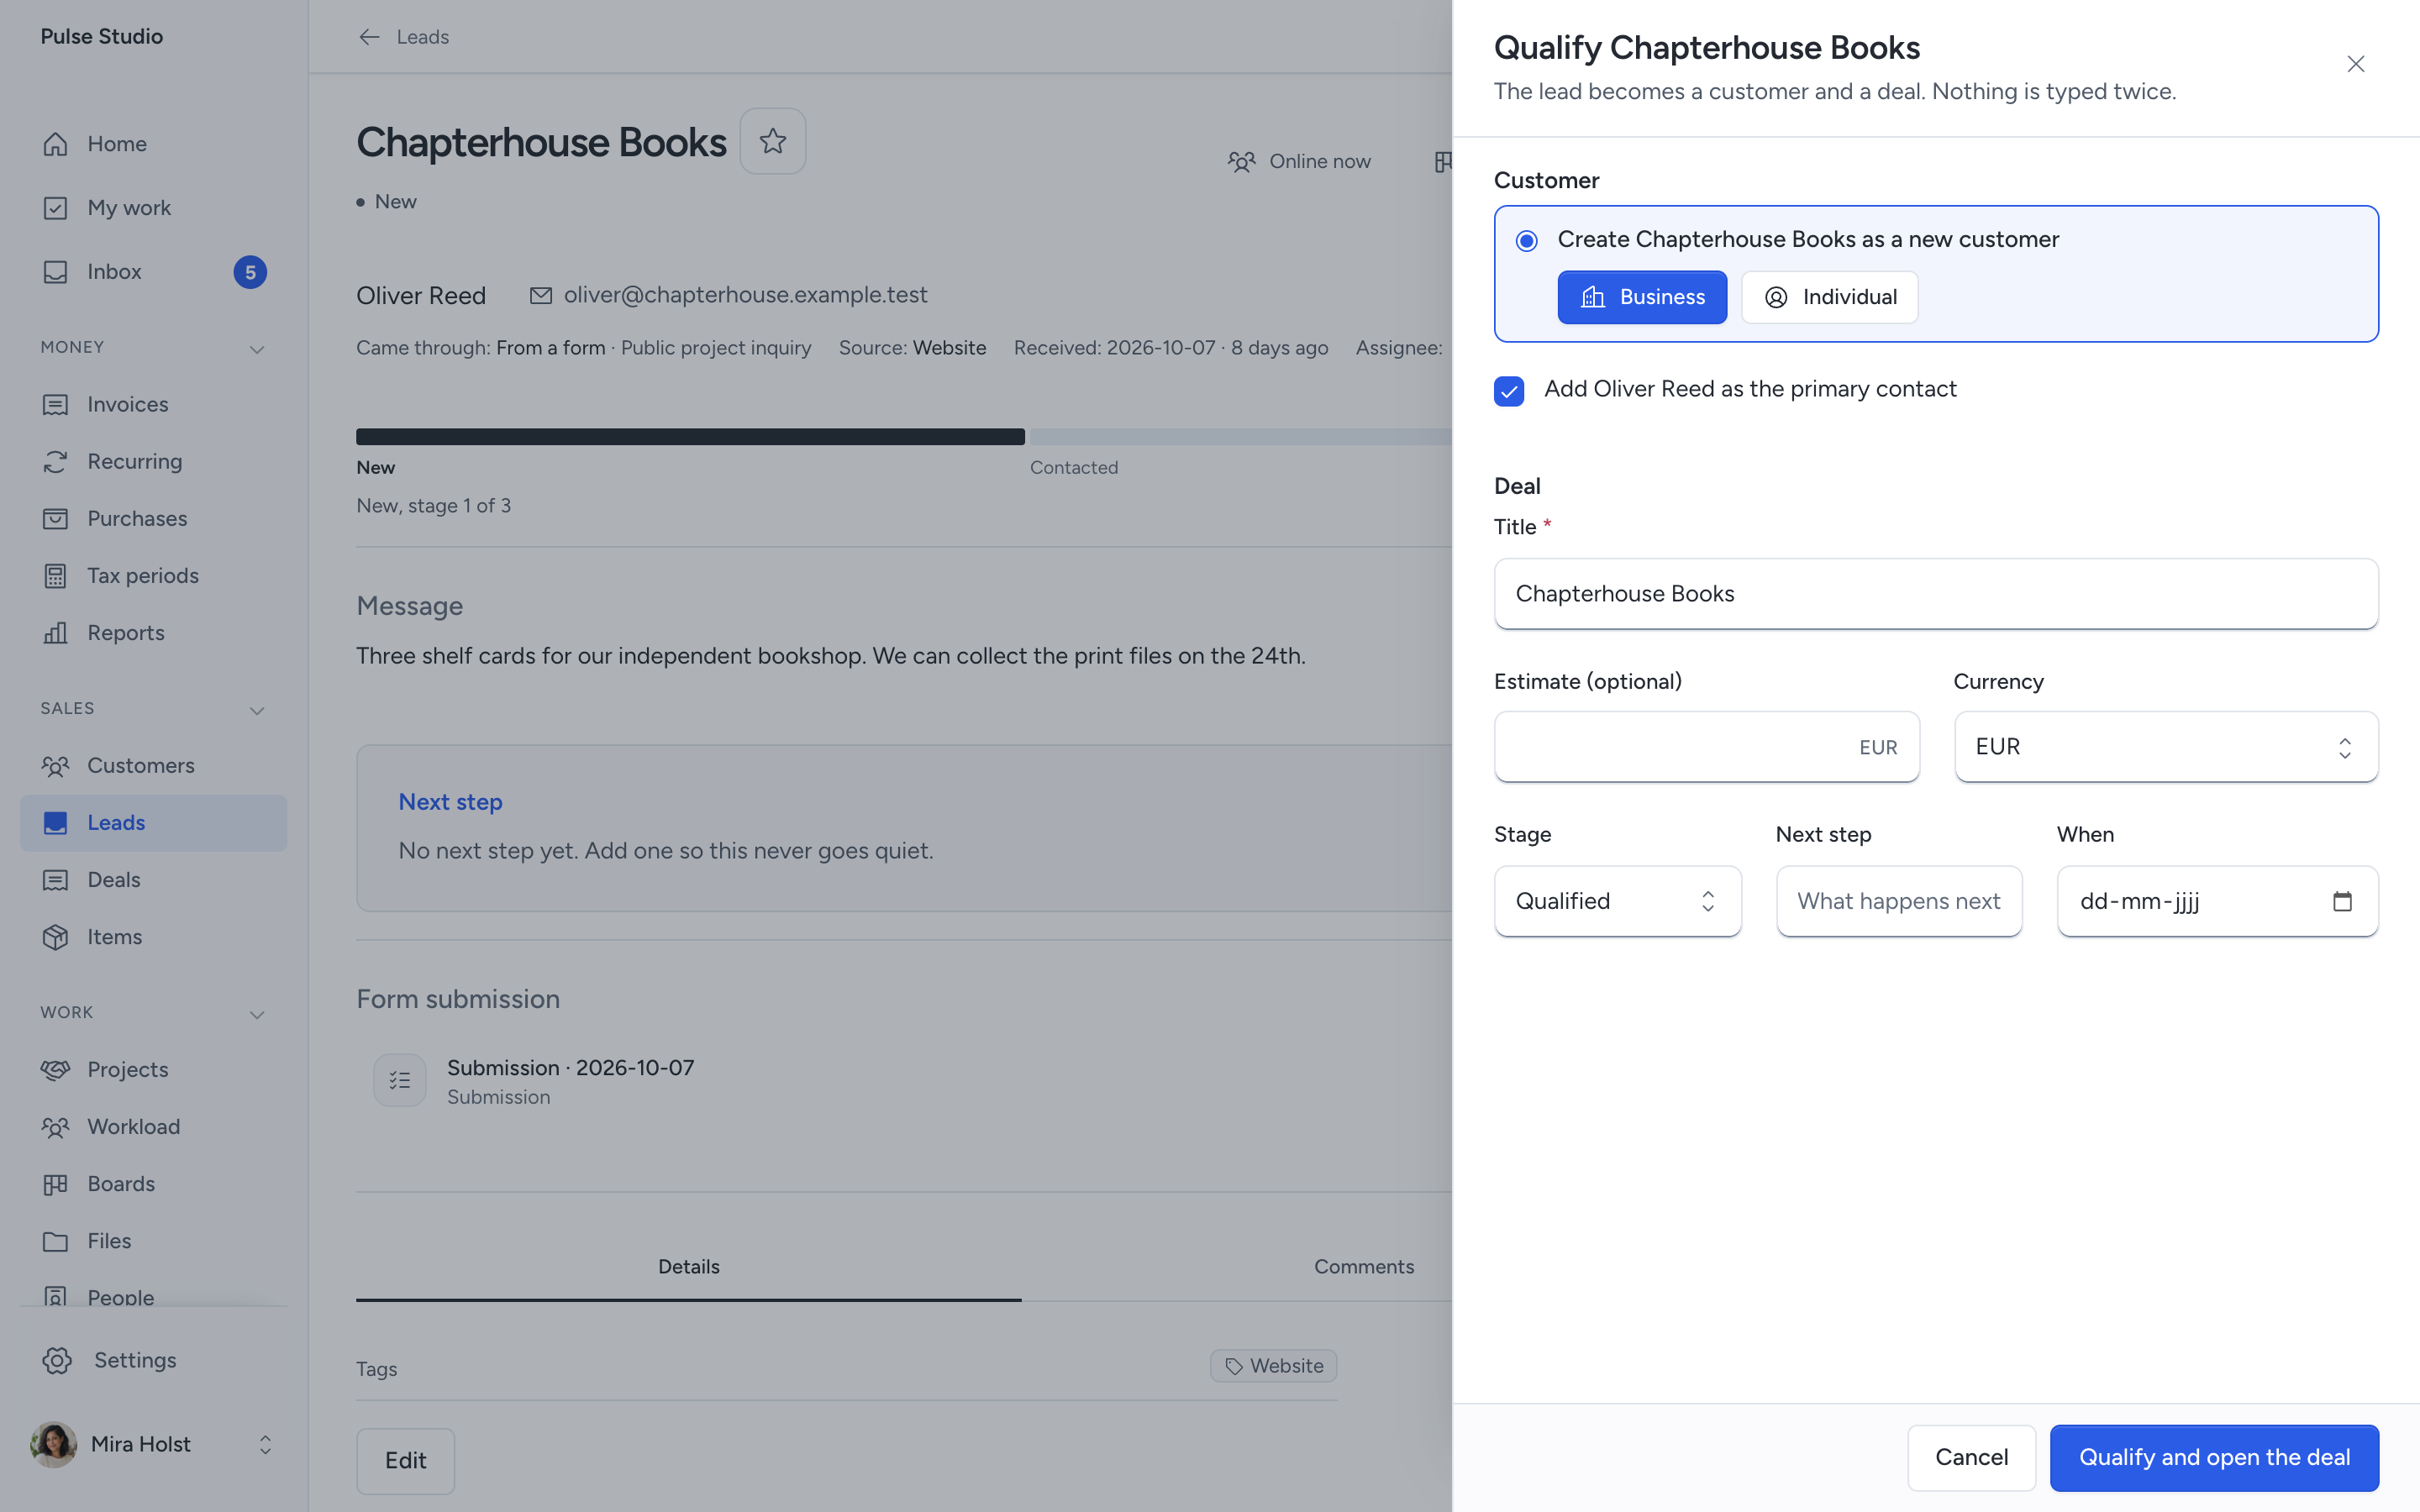The width and height of the screenshot is (2420, 1512).
Task: Open the Currency EUR dropdown
Action: [2166, 747]
